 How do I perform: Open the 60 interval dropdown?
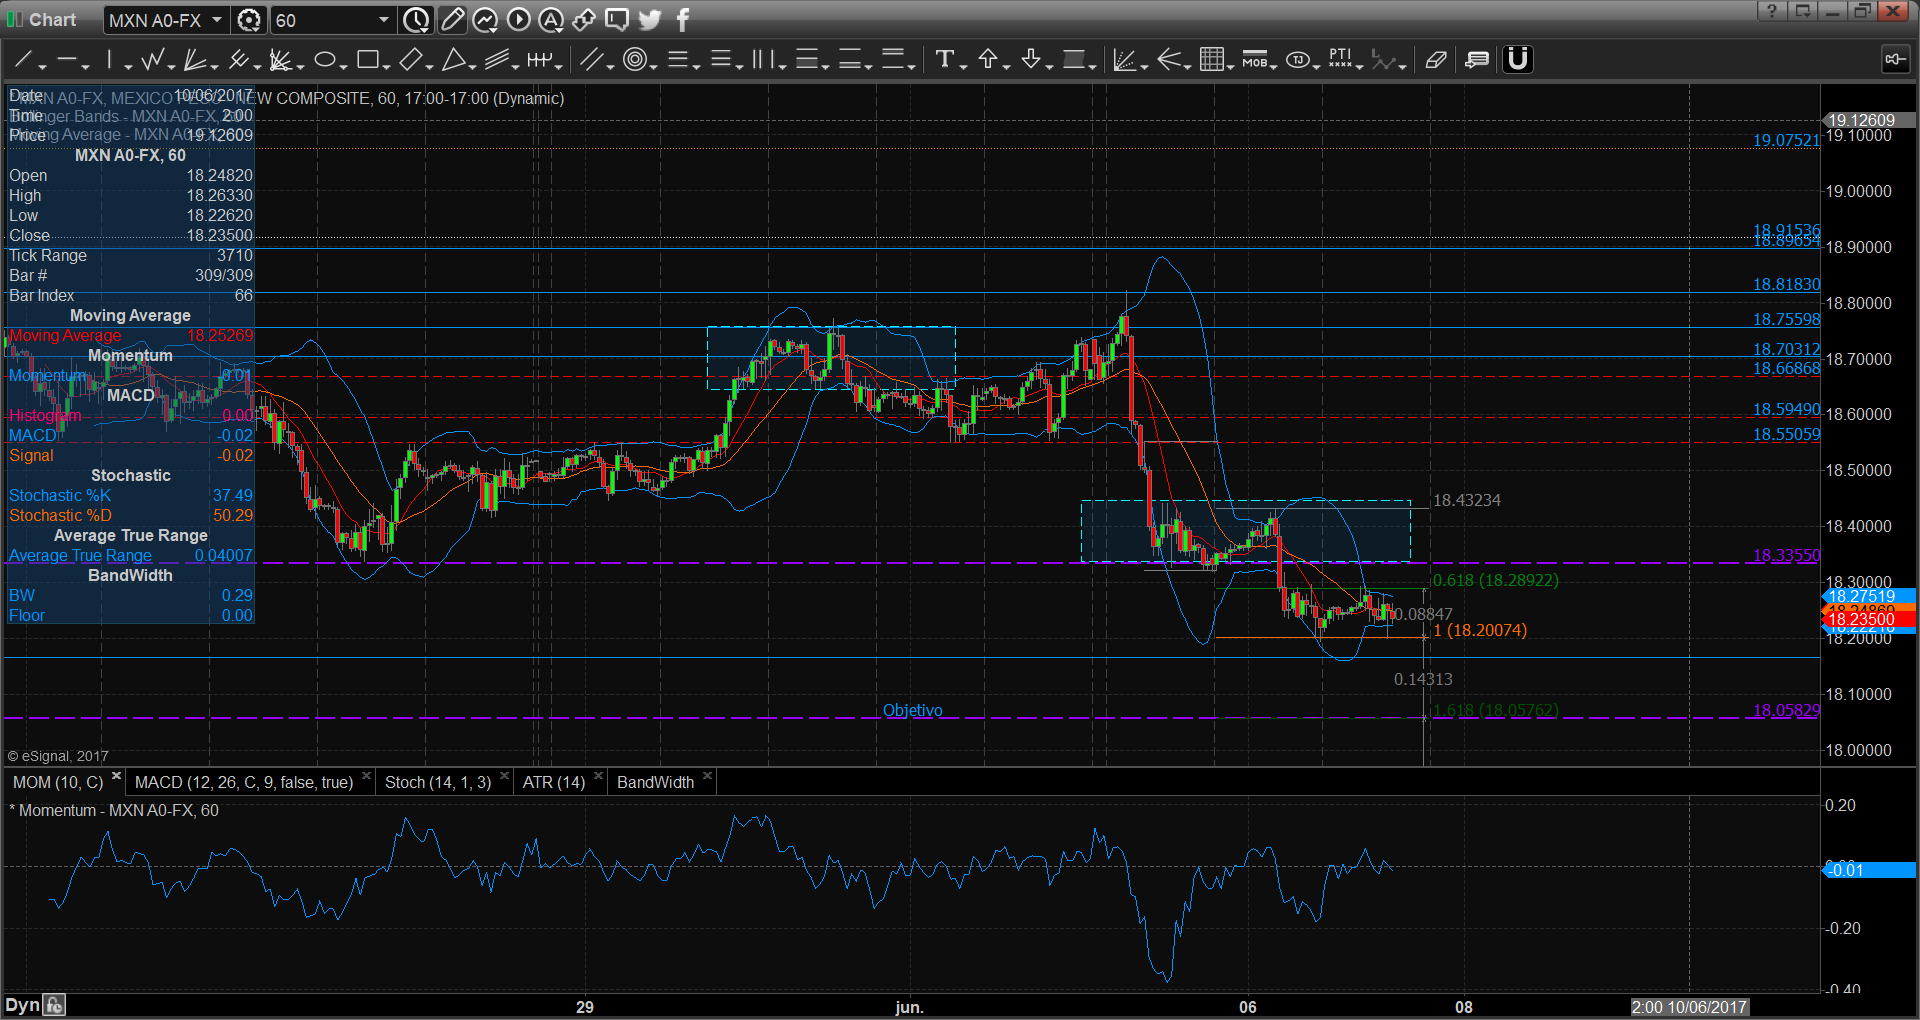pyautogui.click(x=383, y=20)
